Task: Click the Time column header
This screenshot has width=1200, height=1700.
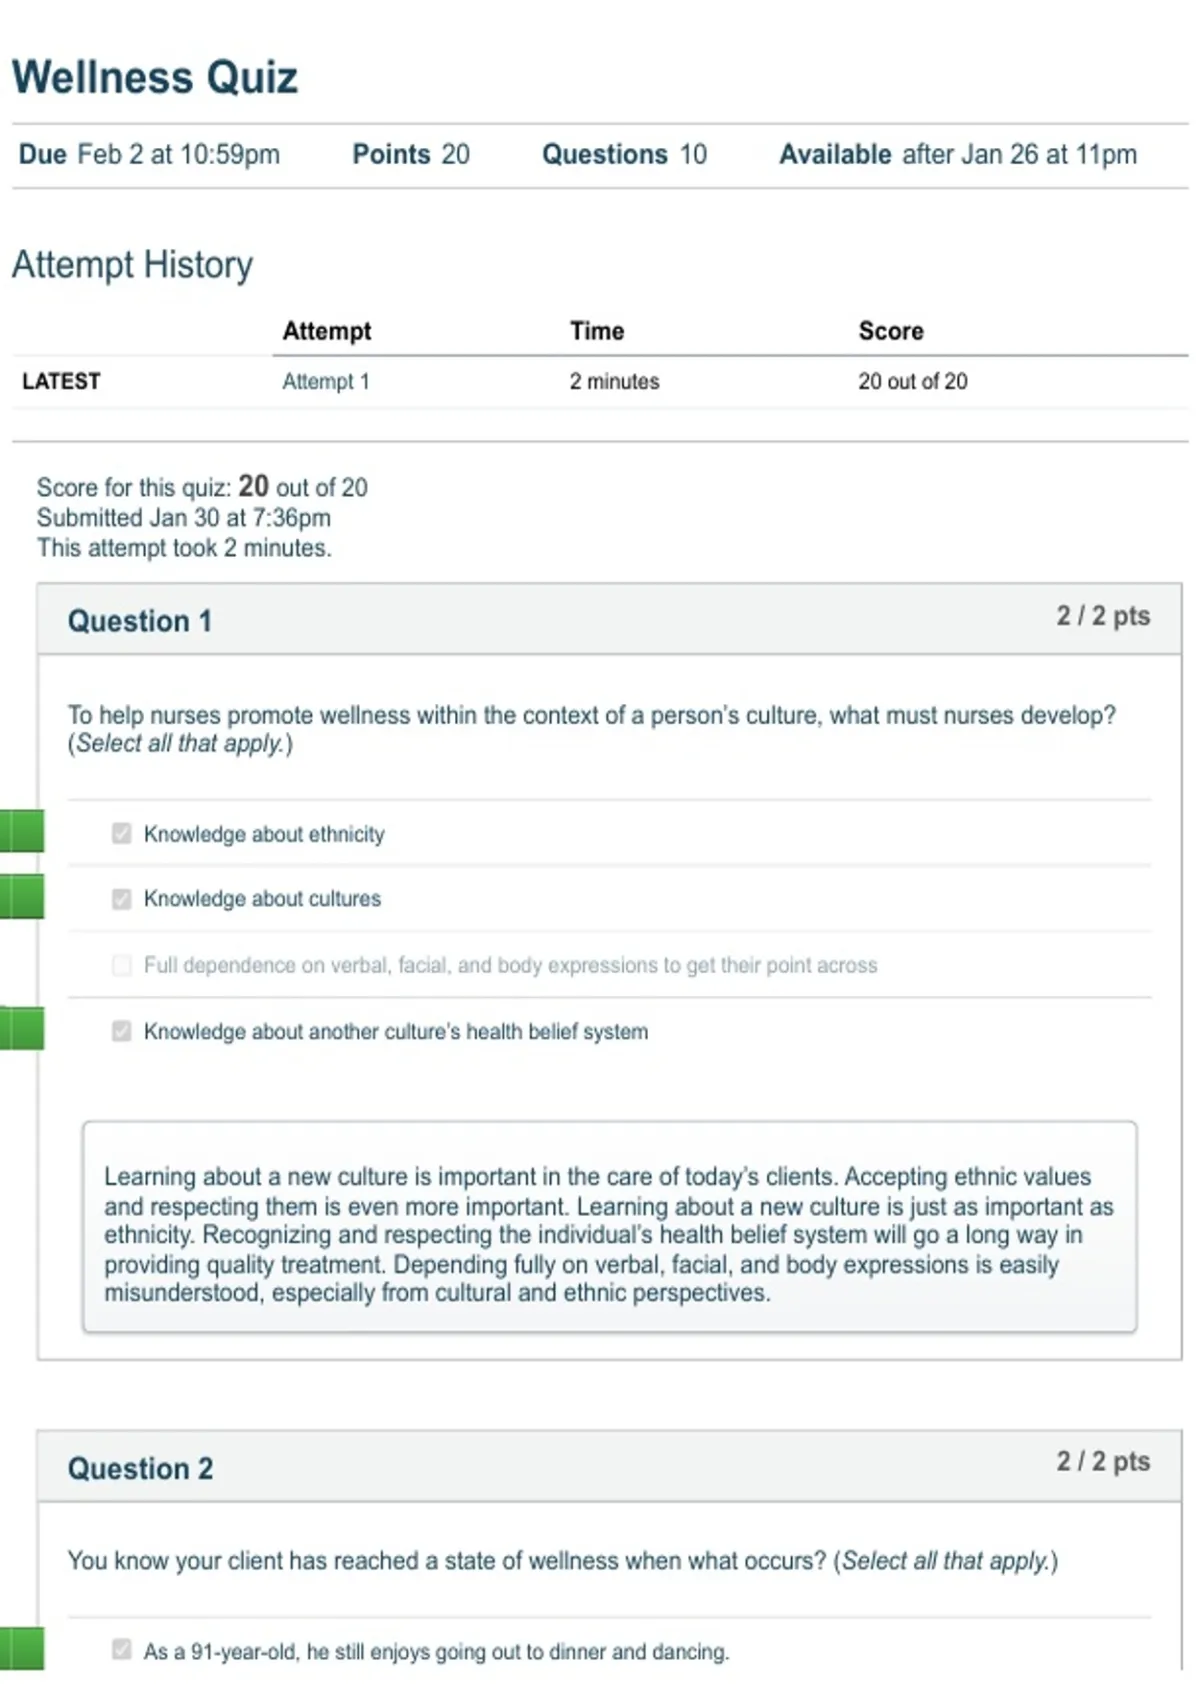Action: 597,331
